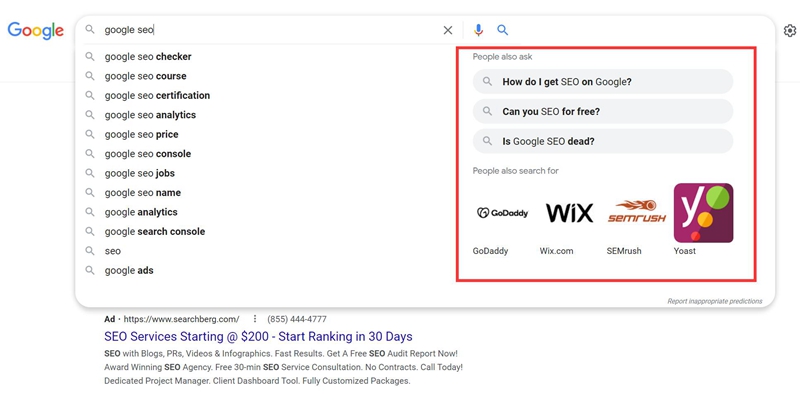Open 'SEO Services Starting @ $200' ad headline
Screen dimensions: 800x404
click(258, 337)
